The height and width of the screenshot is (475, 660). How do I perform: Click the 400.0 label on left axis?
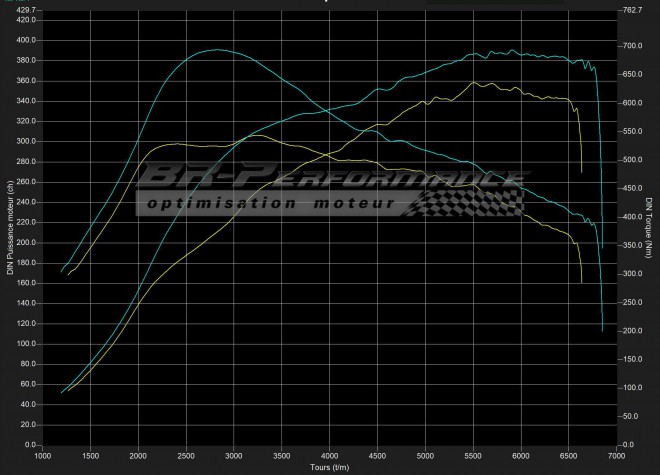[25, 40]
